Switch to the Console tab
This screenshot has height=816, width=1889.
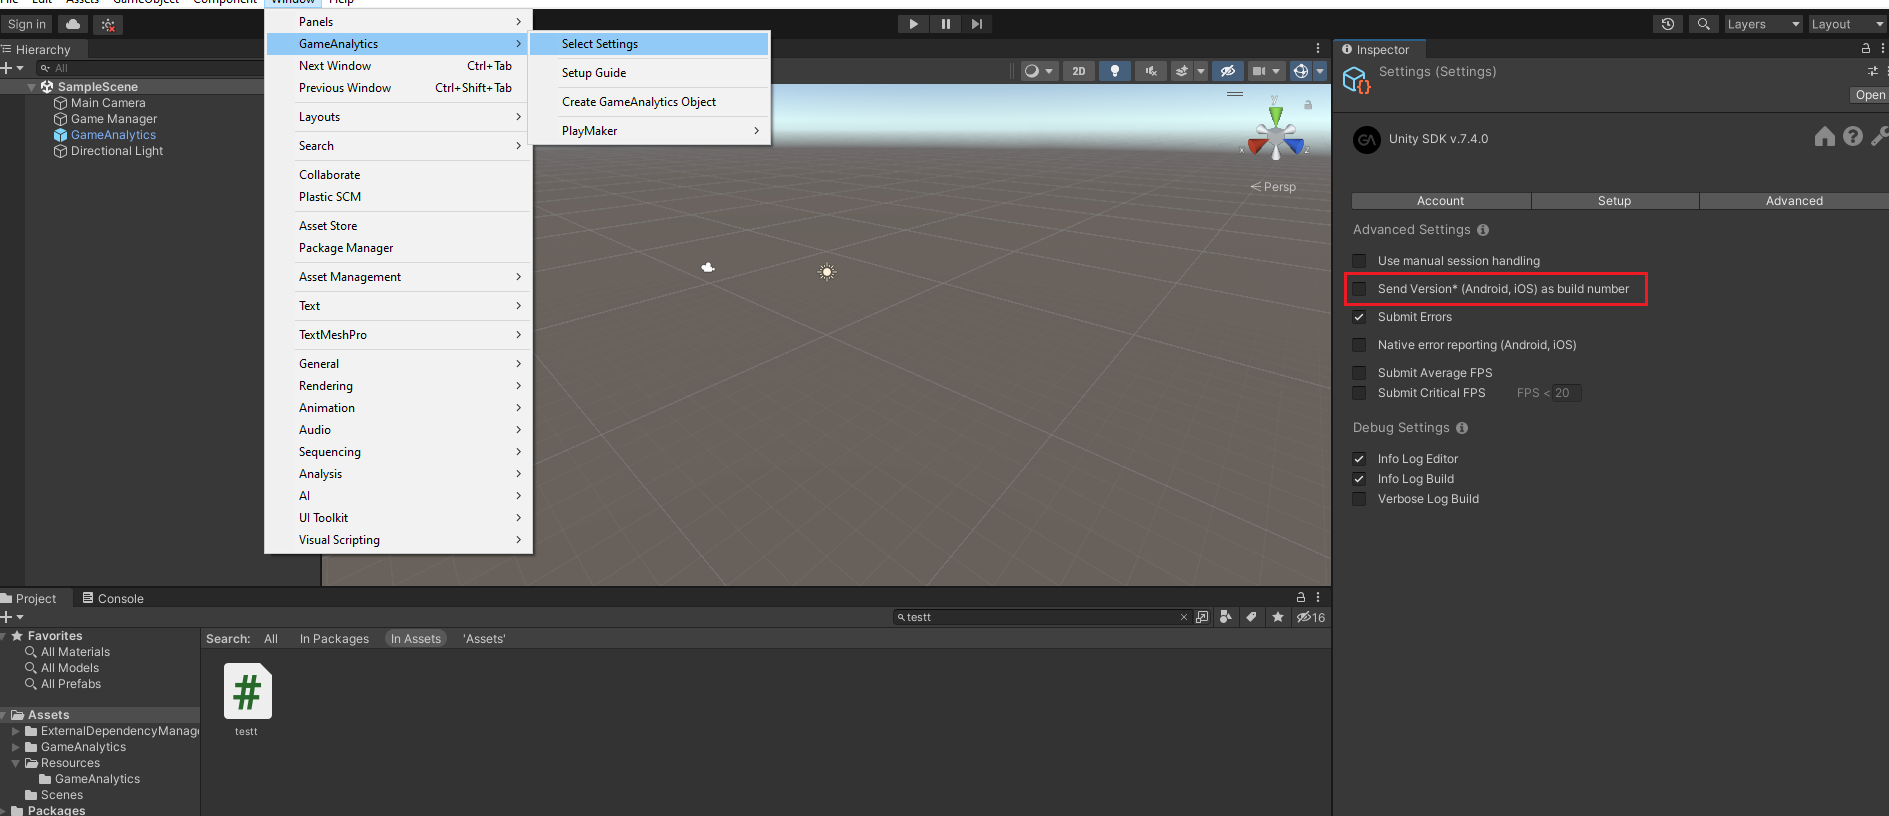pyautogui.click(x=113, y=598)
